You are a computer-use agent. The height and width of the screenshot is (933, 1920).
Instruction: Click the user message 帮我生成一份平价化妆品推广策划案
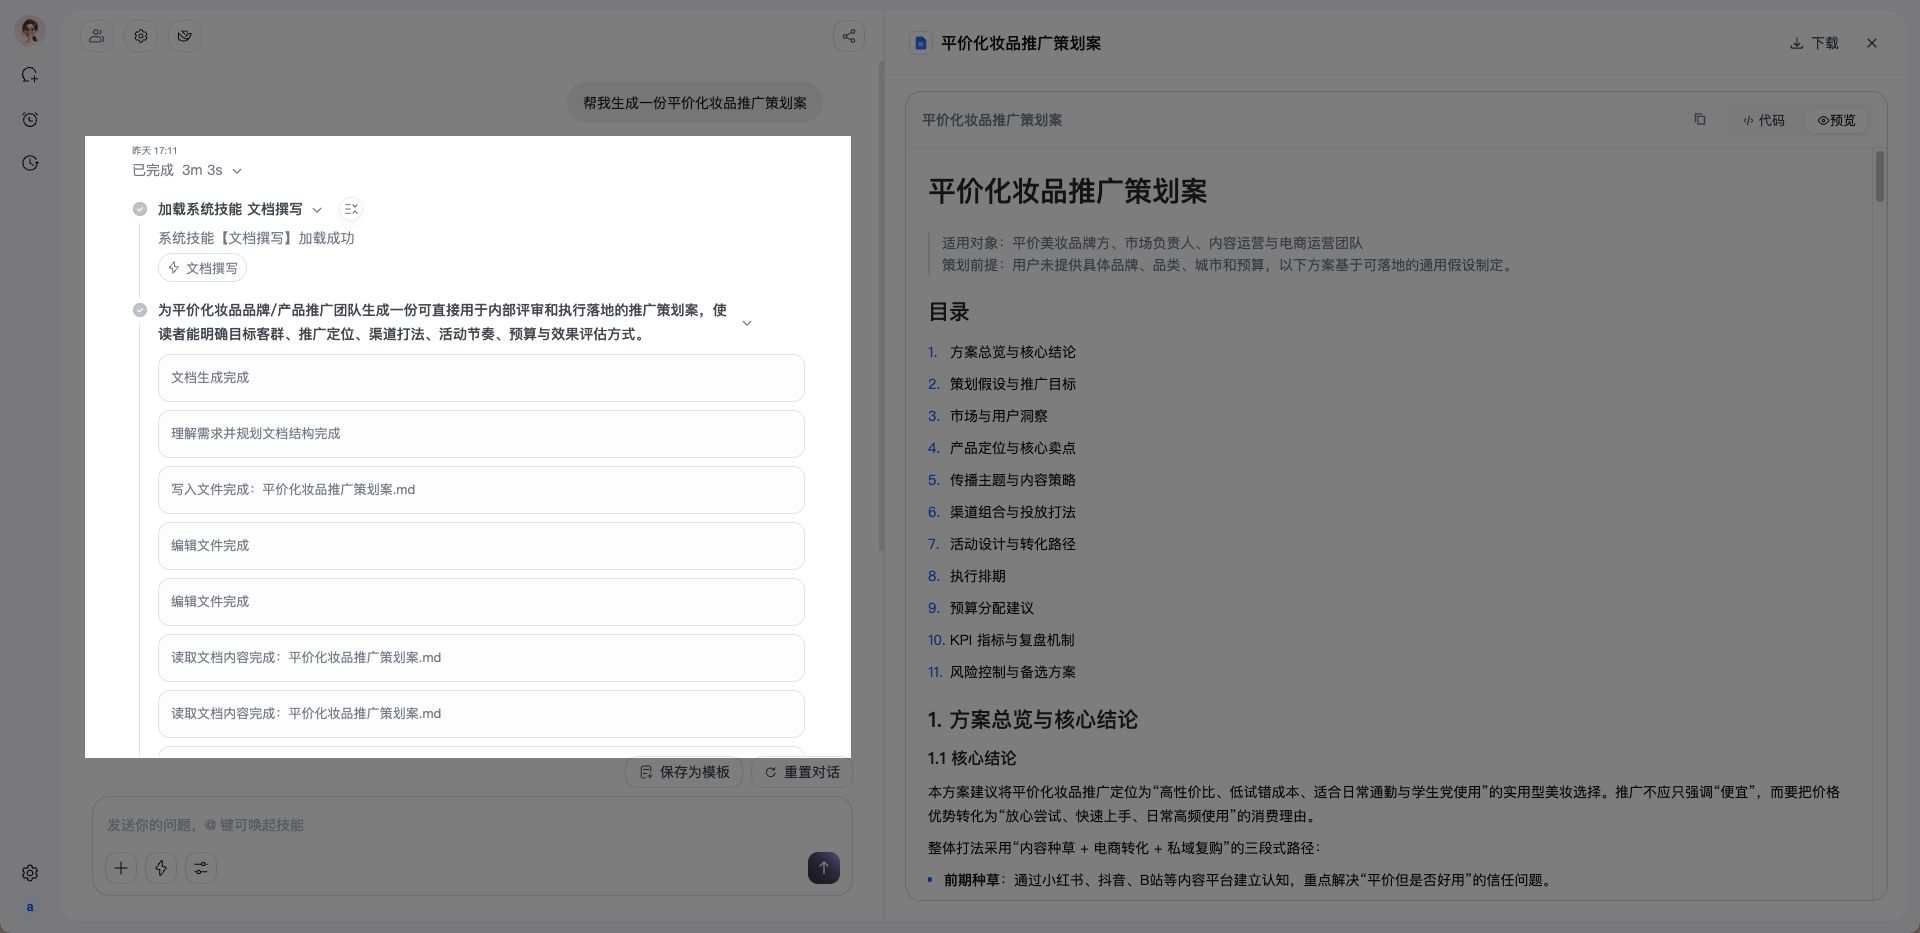pos(695,103)
